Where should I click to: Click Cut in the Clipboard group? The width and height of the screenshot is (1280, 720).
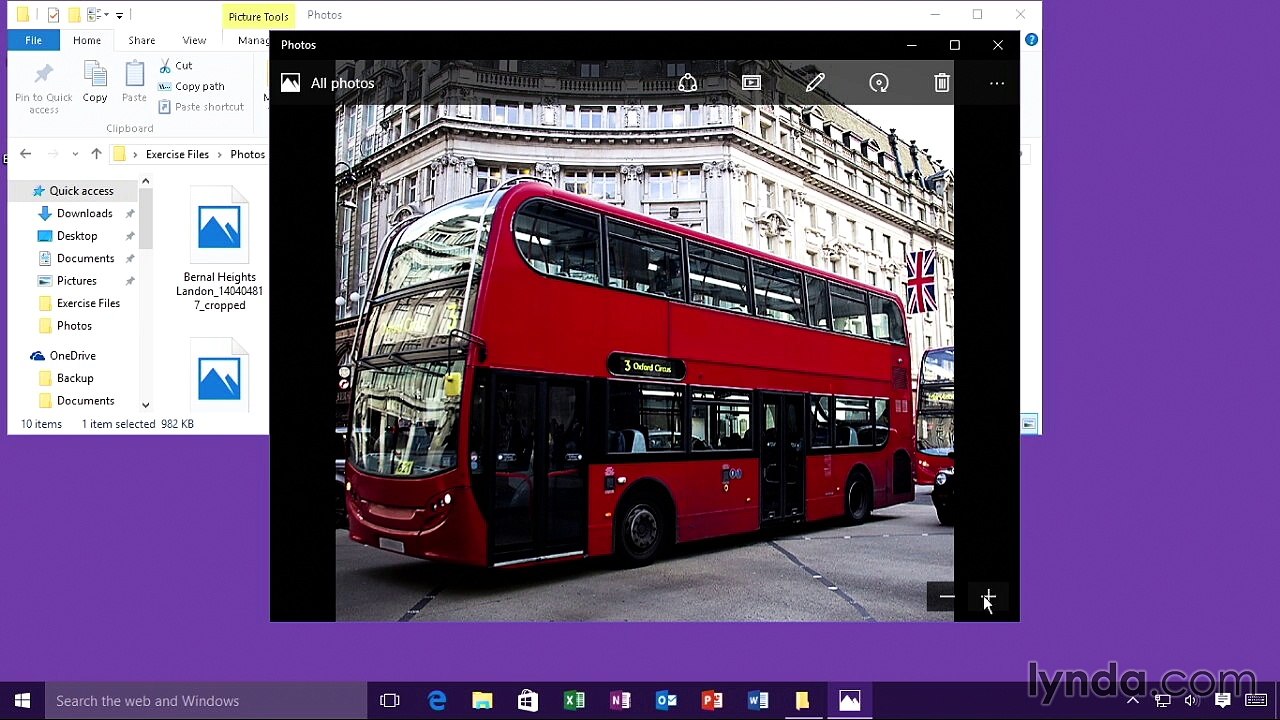tap(175, 65)
